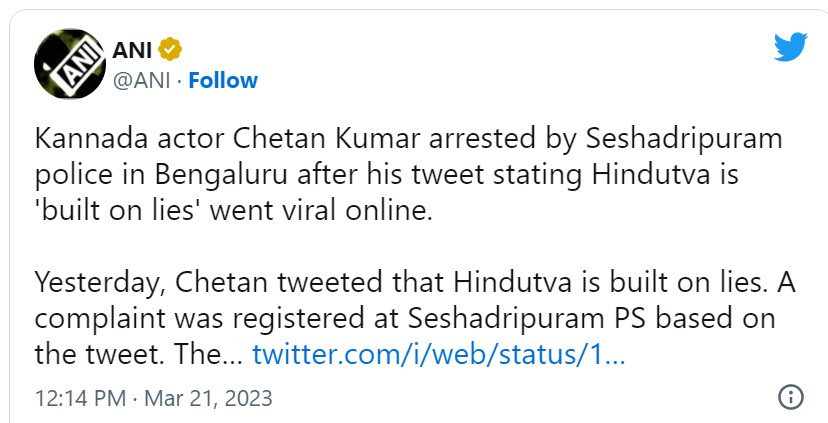Screen dimensions: 828x423
Task: Click the blue Twitter bird logo
Action: [x=791, y=48]
